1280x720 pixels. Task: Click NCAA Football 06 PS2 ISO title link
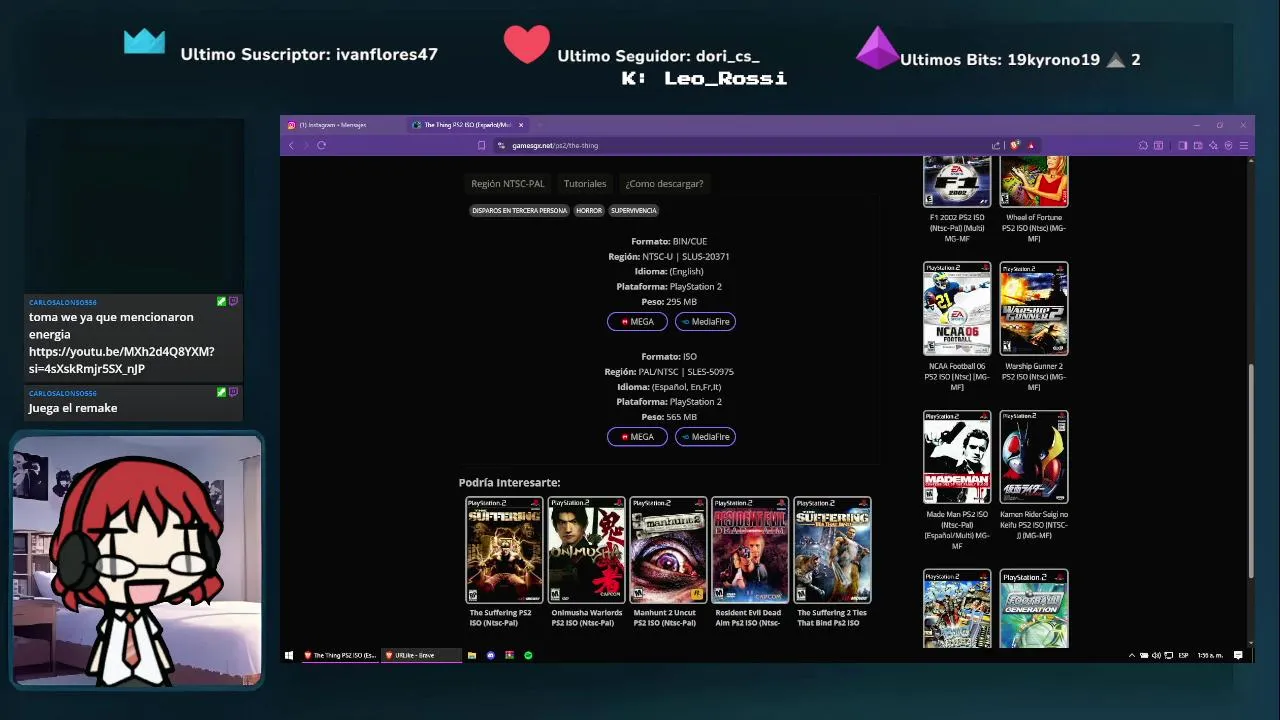click(x=957, y=377)
